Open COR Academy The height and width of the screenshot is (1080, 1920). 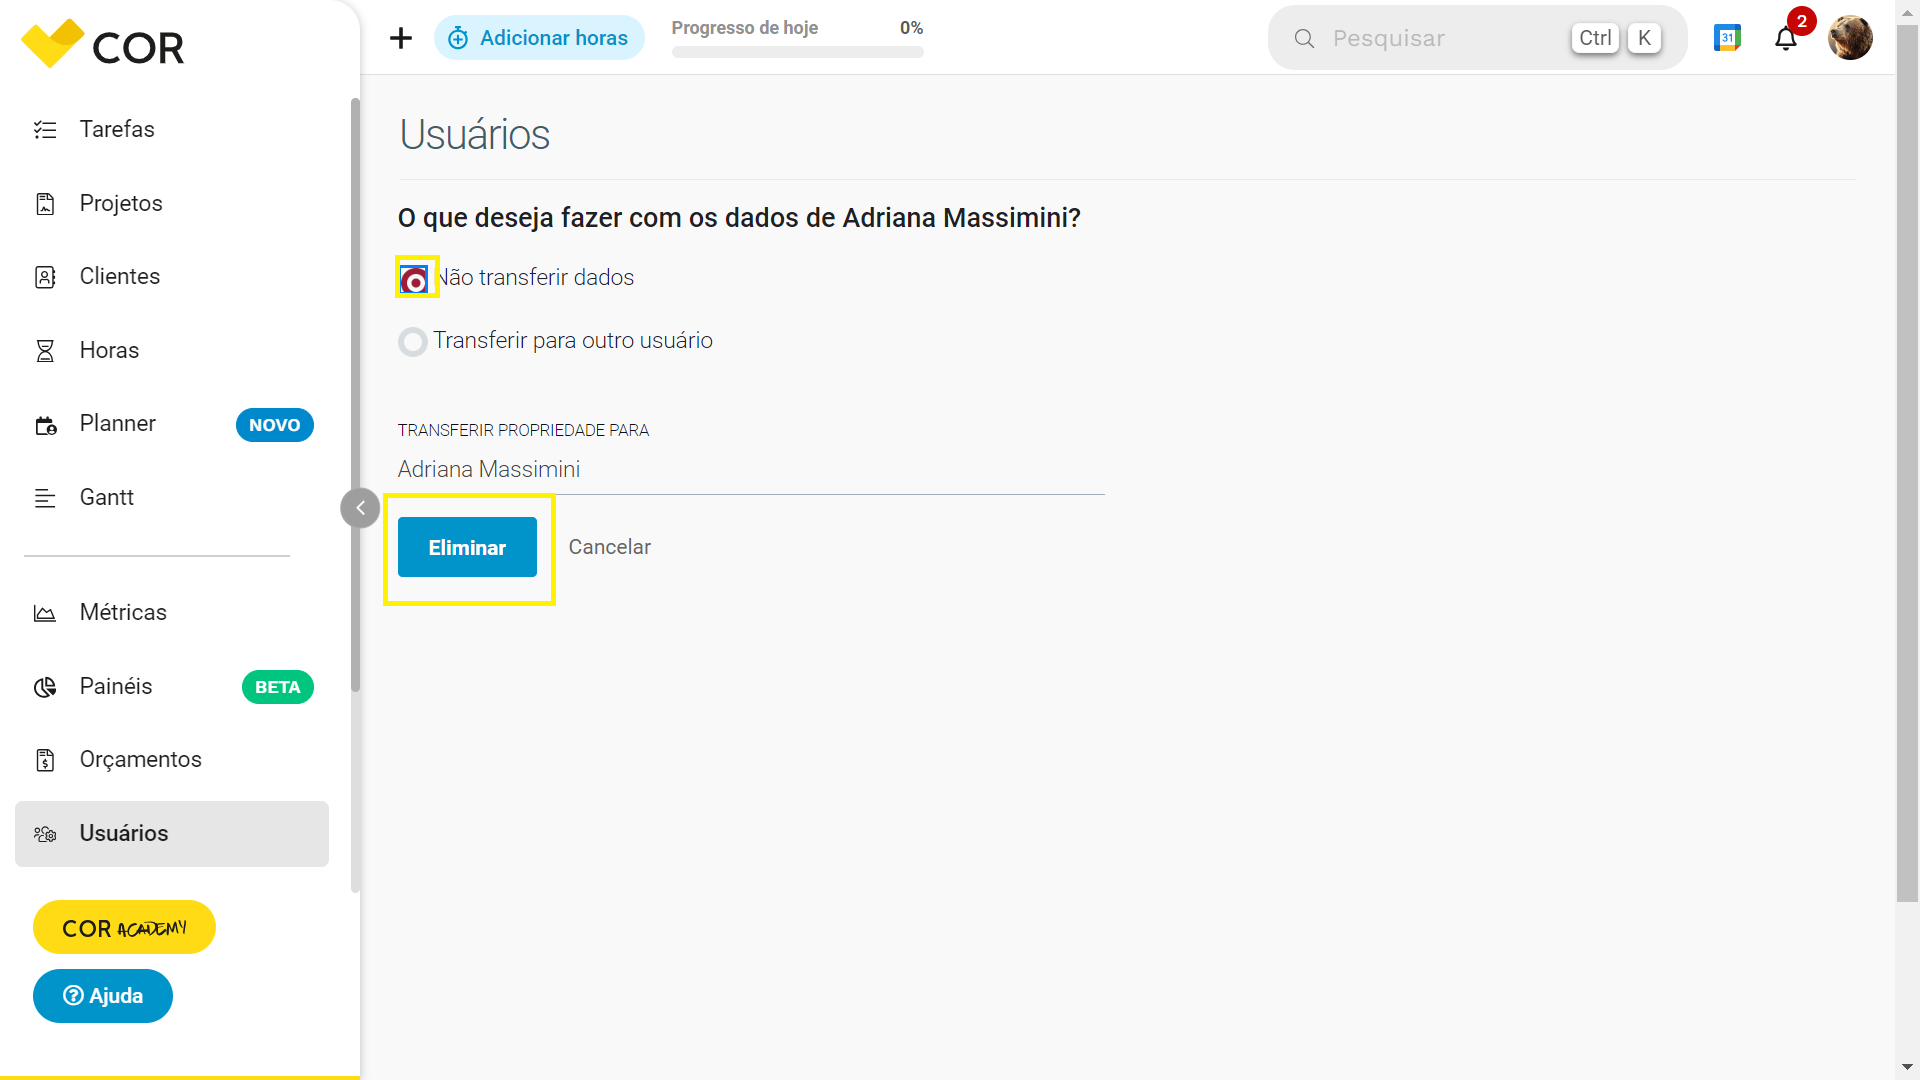click(x=124, y=927)
